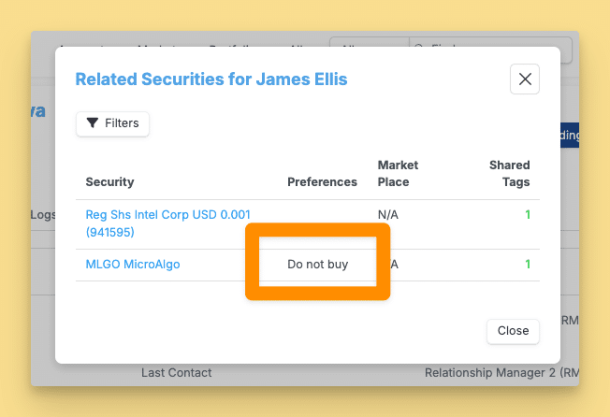Screen dimensions: 610x417
Task: Click the Last Contact label in background
Action: click(176, 373)
